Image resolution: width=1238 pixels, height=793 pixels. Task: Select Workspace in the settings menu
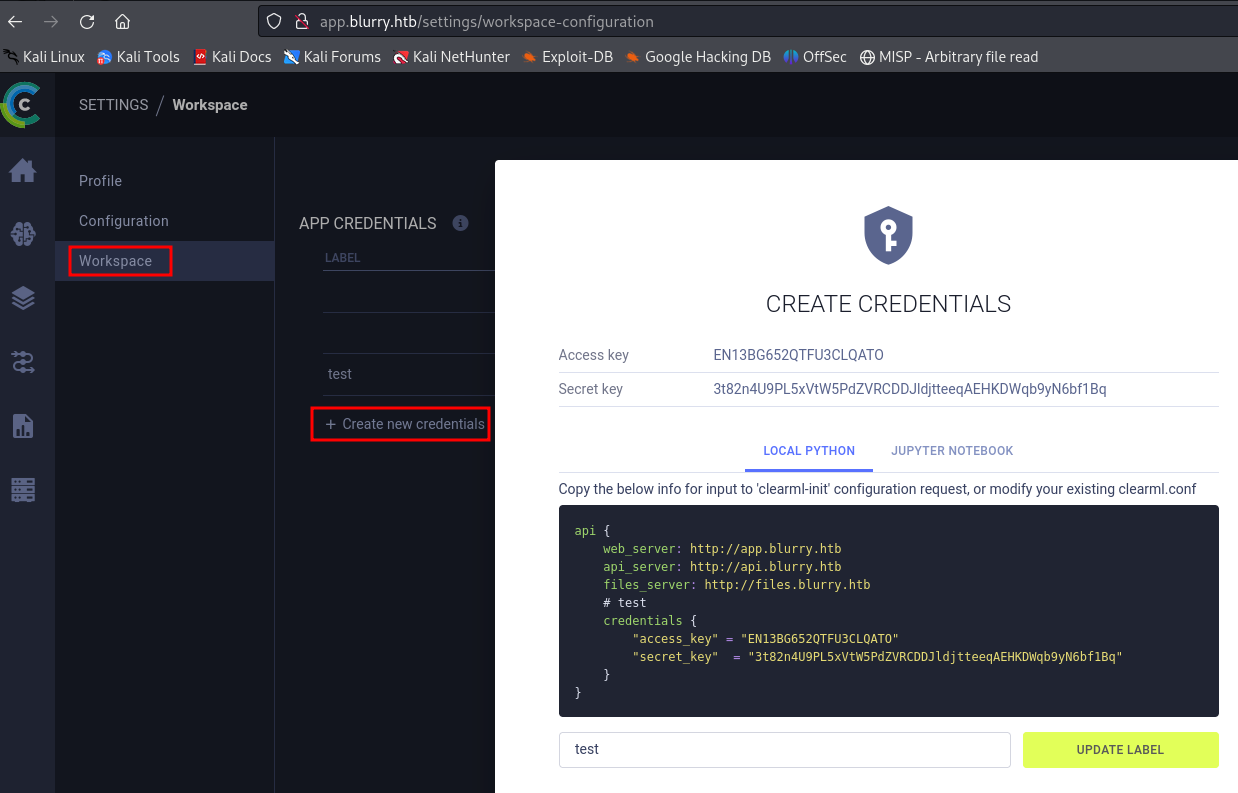[x=116, y=261]
